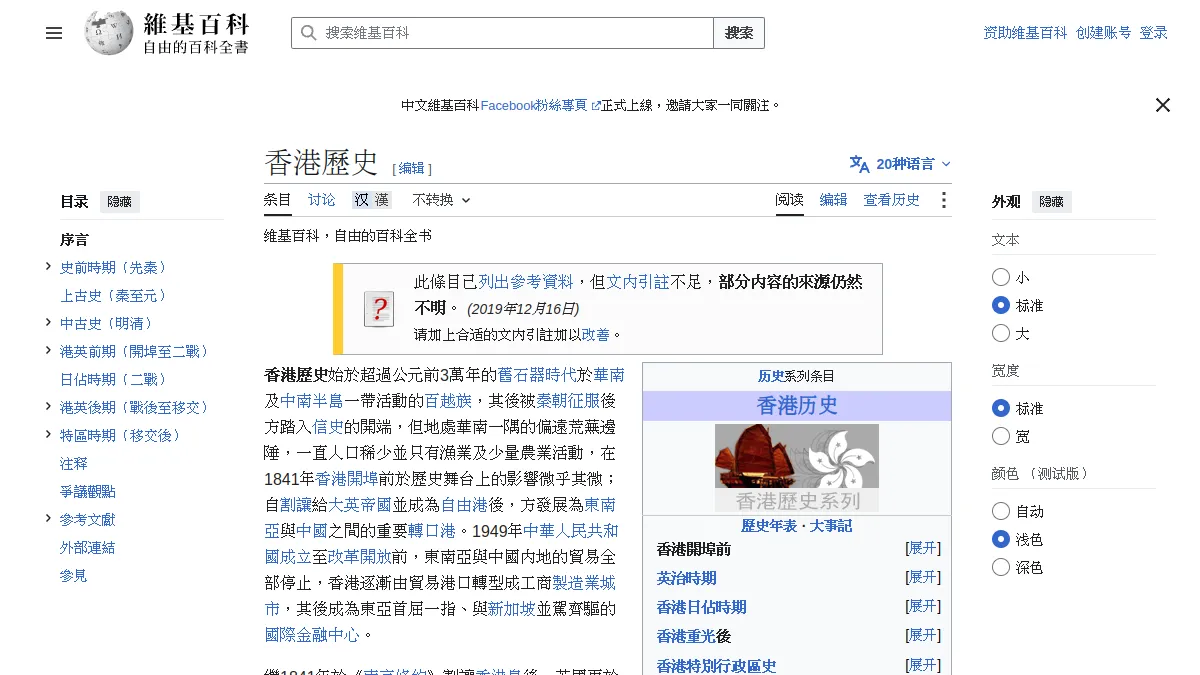Hide the 目录 contents sidebar
This screenshot has height=675, width=1200.
(120, 202)
